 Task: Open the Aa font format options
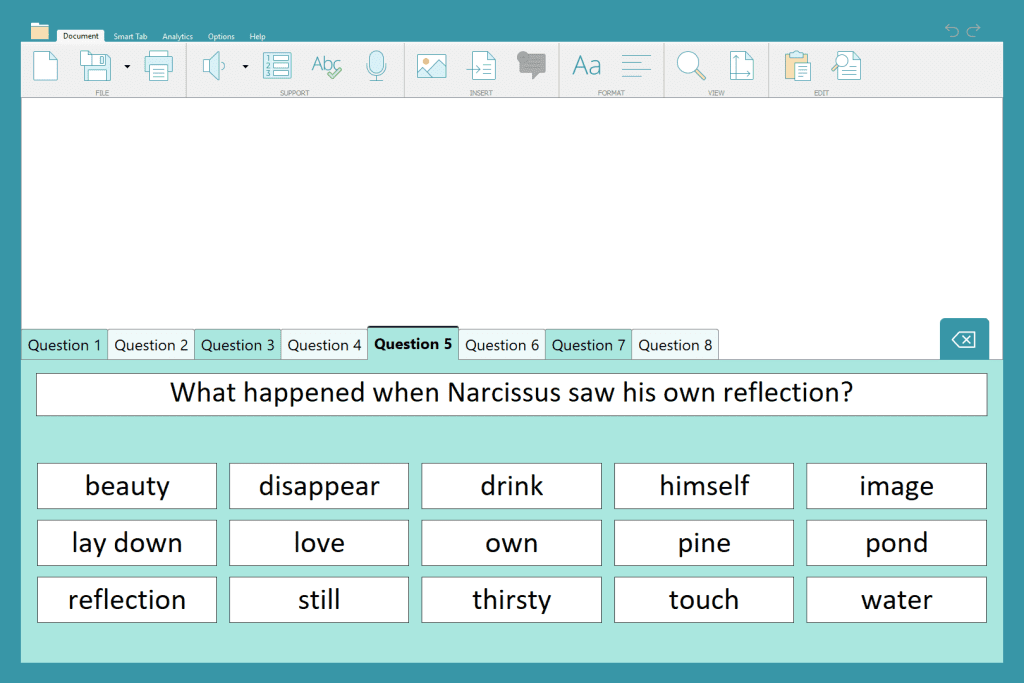586,66
